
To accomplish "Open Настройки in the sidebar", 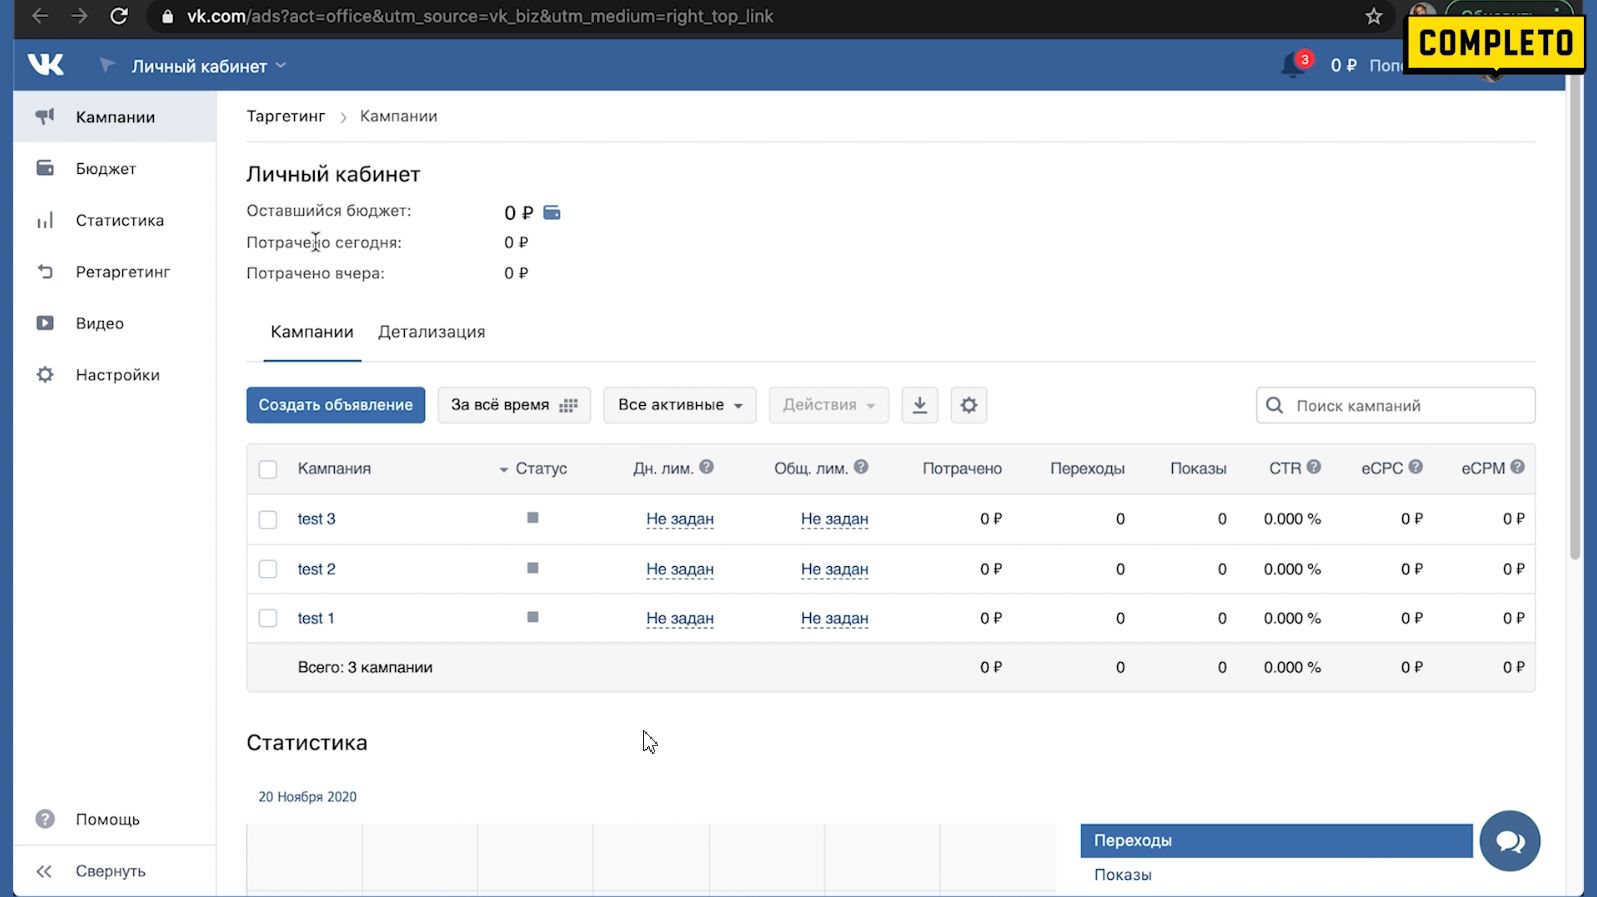I will [x=115, y=375].
